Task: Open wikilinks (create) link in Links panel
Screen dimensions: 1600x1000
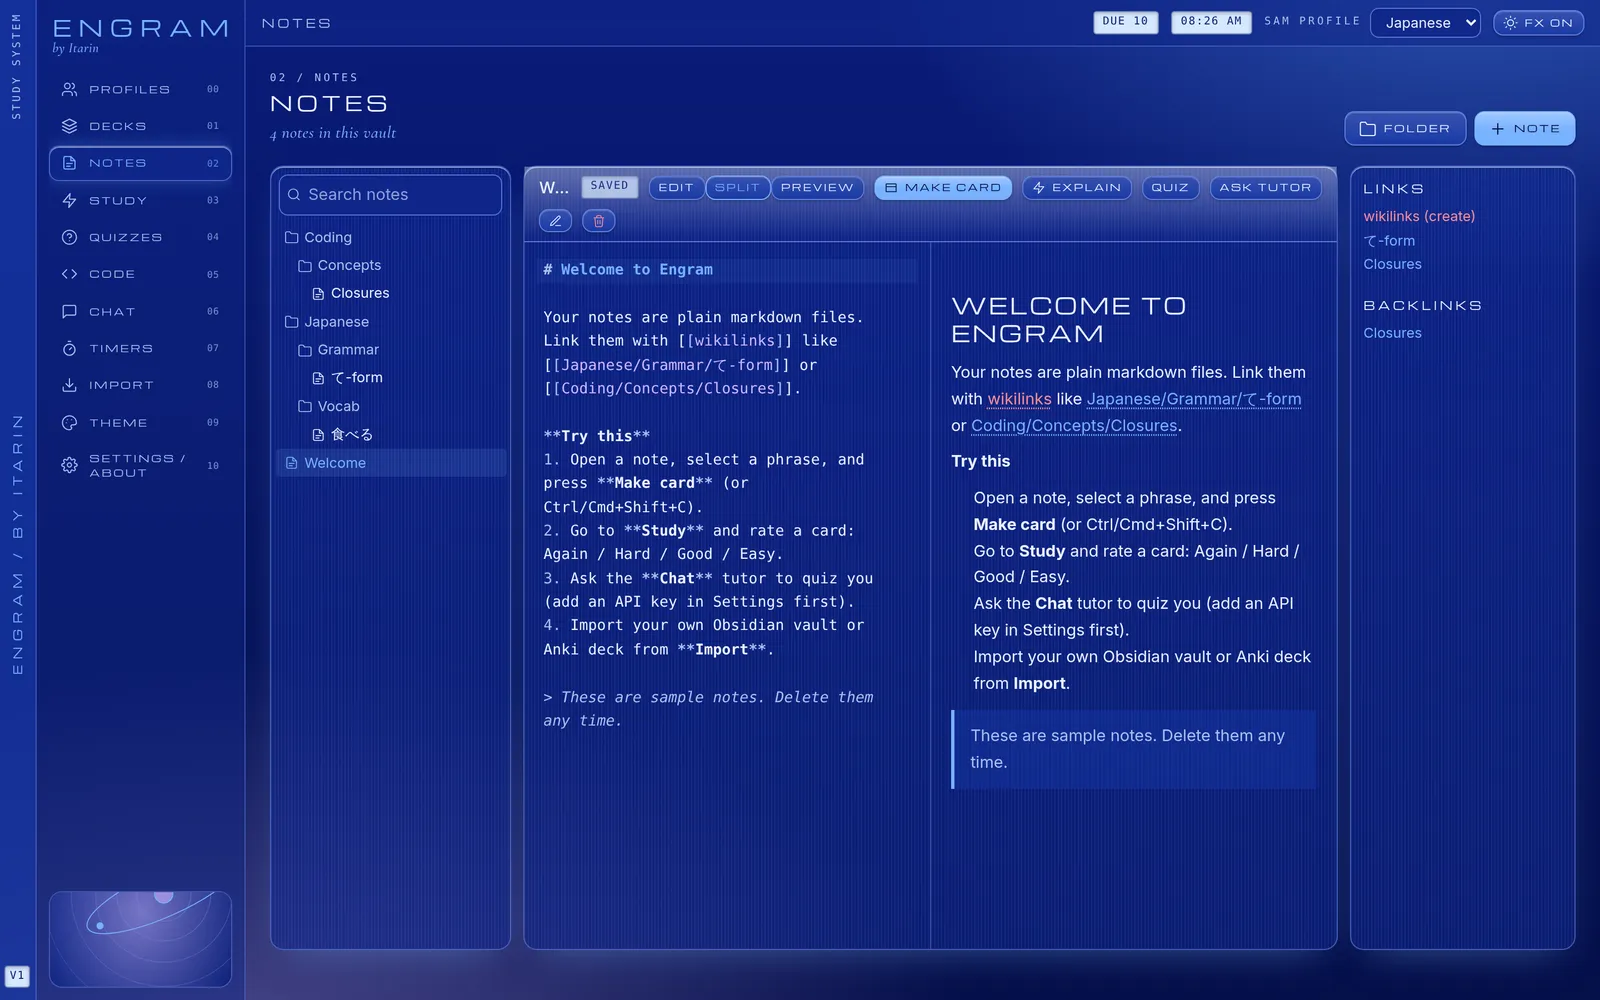Action: tap(1419, 216)
